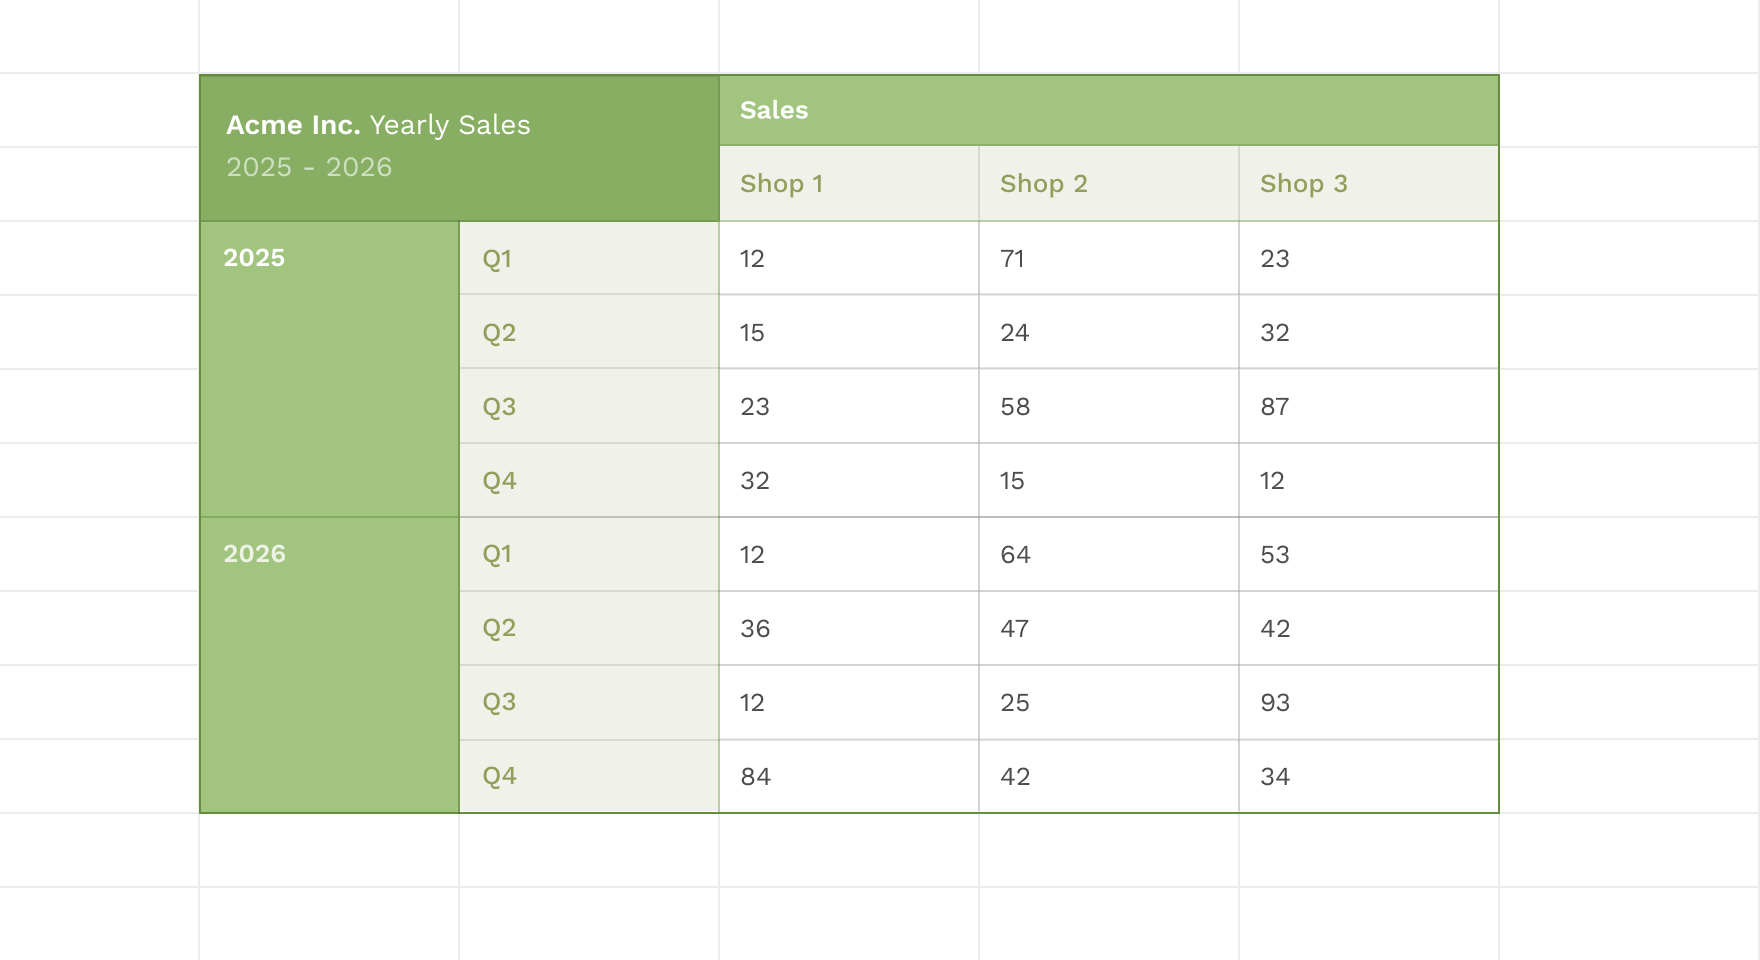Click the cell containing value 71
The height and width of the screenshot is (960, 1760).
(x=1109, y=258)
